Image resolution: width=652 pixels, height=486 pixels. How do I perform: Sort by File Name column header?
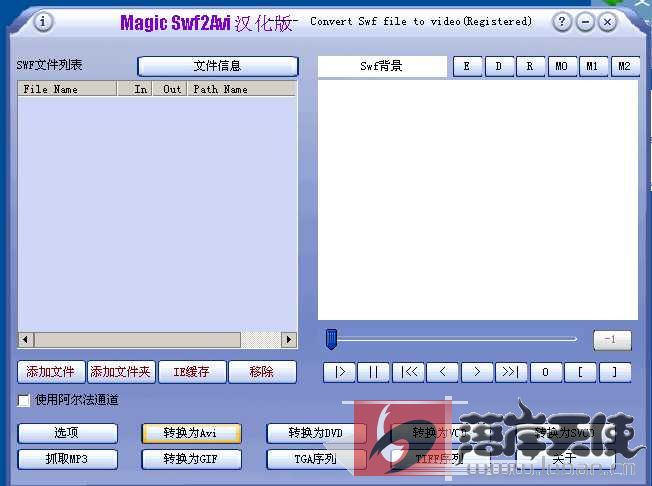click(67, 89)
